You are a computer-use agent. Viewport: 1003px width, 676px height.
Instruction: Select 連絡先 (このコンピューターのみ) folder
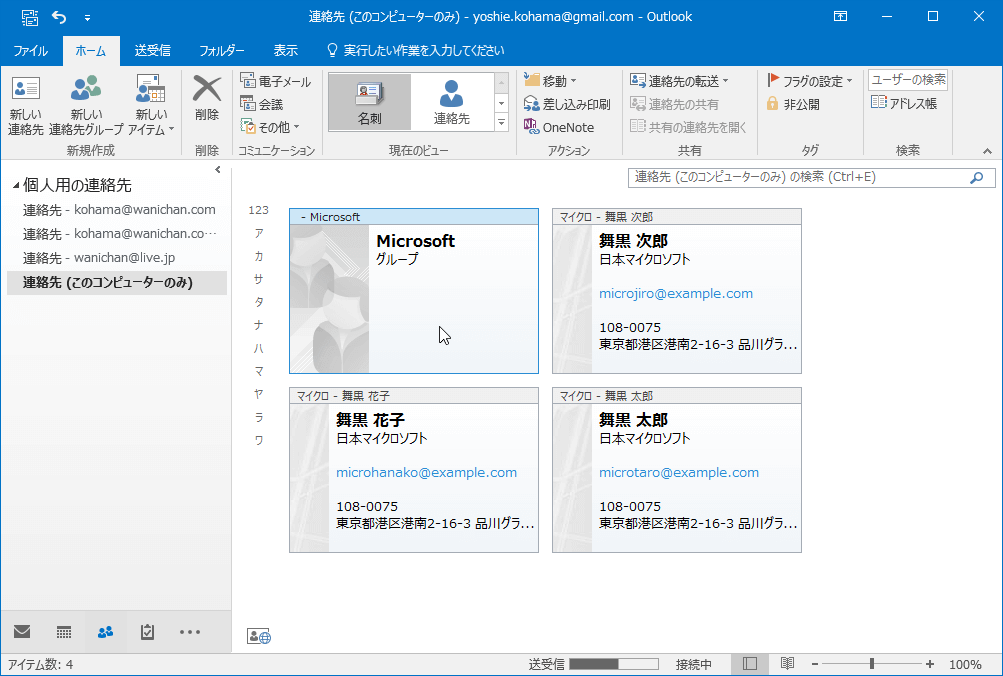pyautogui.click(x=117, y=283)
